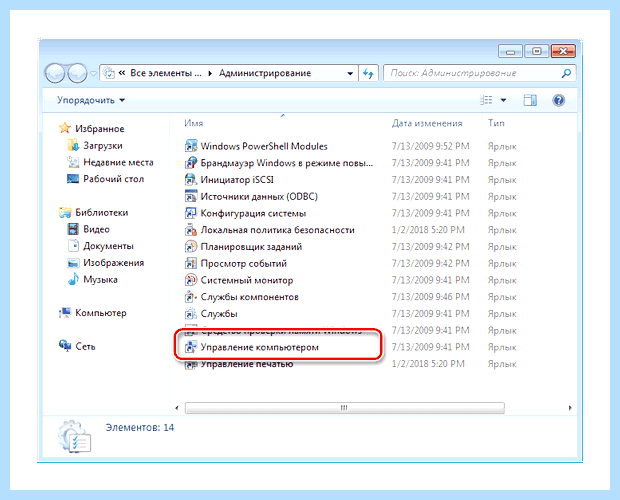
Task: Click the Избранное star icon
Action: click(65, 128)
